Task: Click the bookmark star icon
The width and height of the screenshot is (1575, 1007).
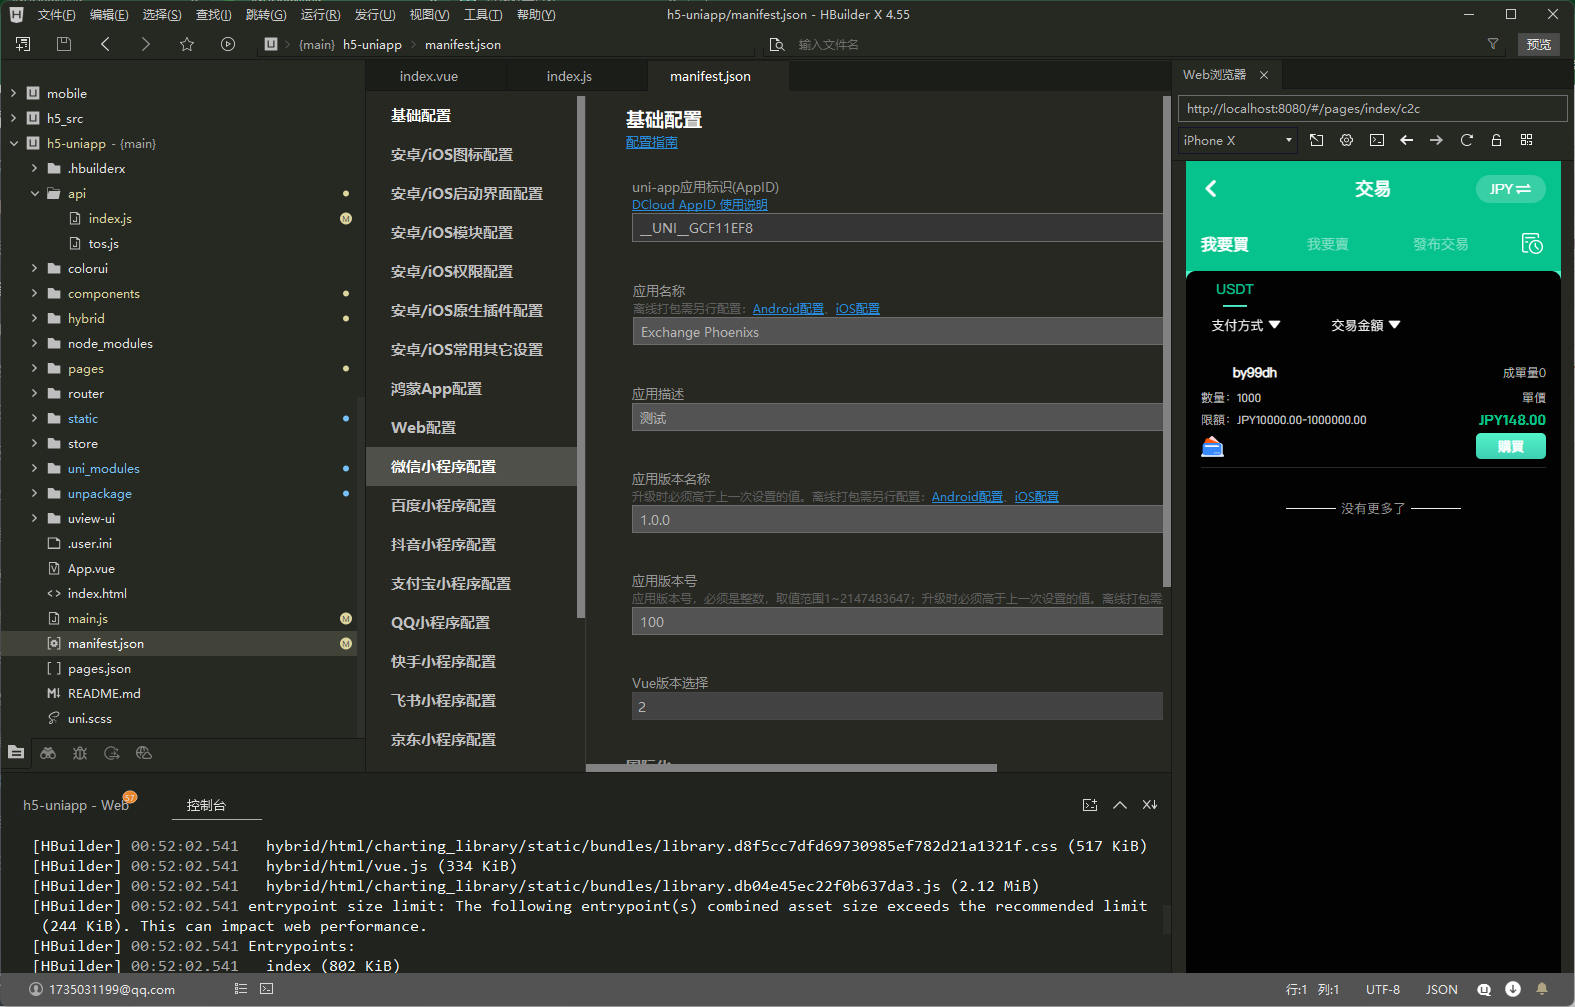Action: tap(187, 44)
